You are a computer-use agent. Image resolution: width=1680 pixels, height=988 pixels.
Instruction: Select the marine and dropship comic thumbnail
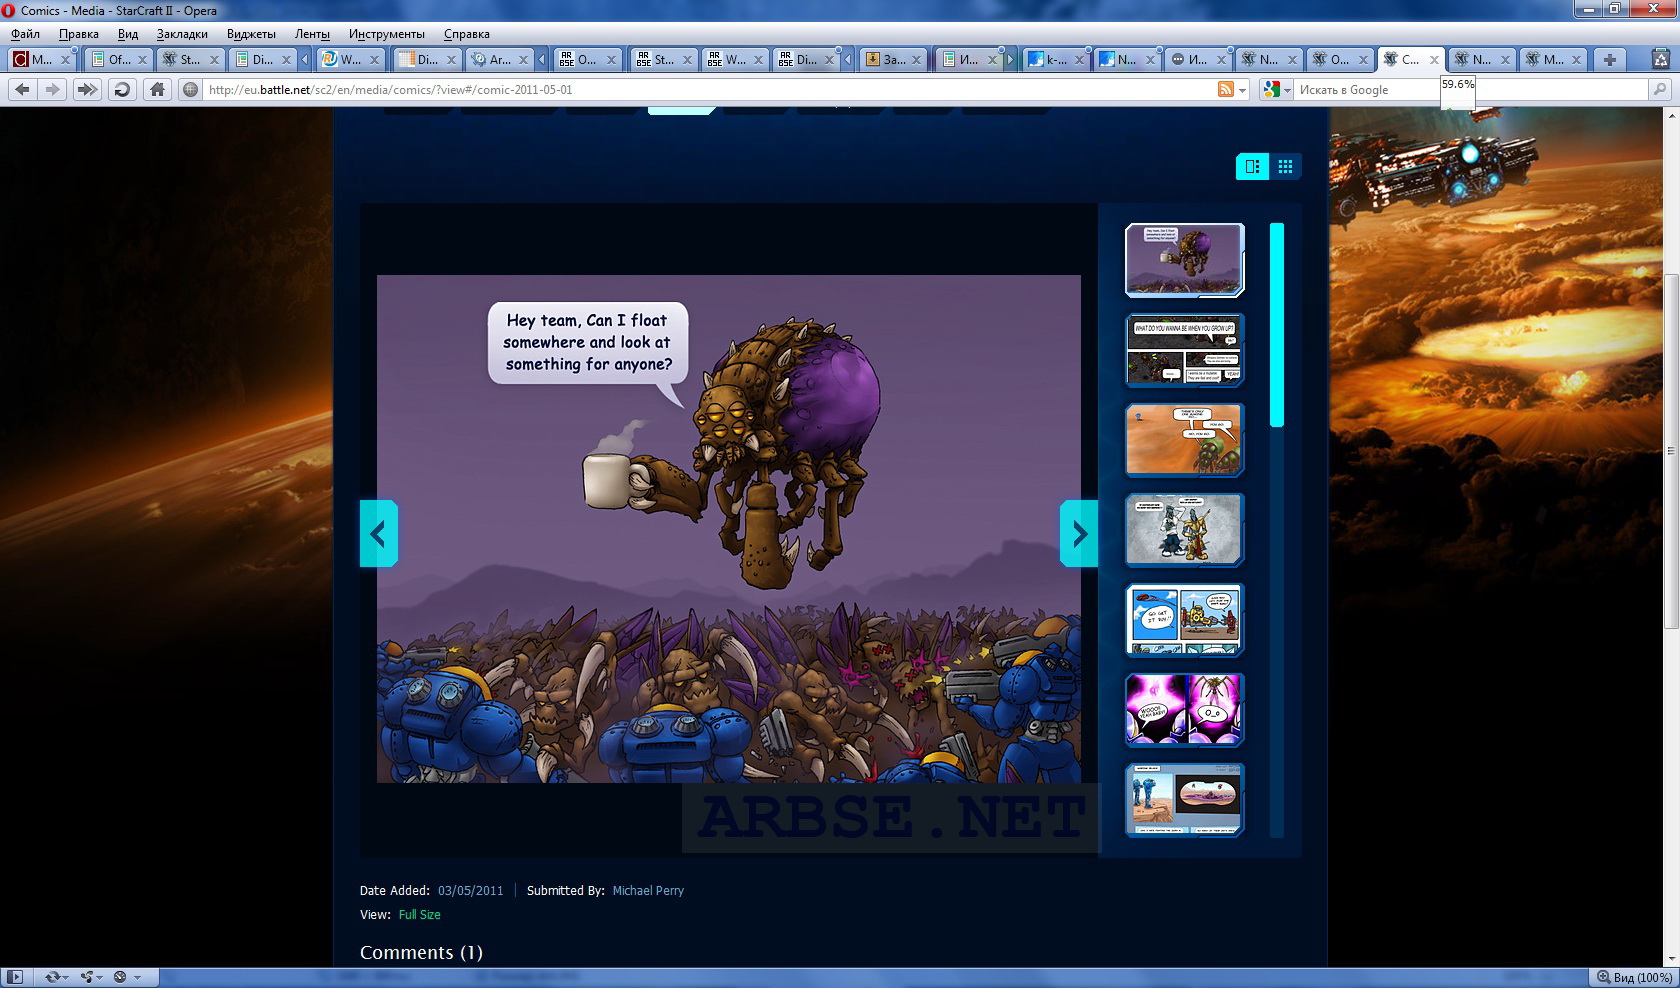(x=1185, y=800)
